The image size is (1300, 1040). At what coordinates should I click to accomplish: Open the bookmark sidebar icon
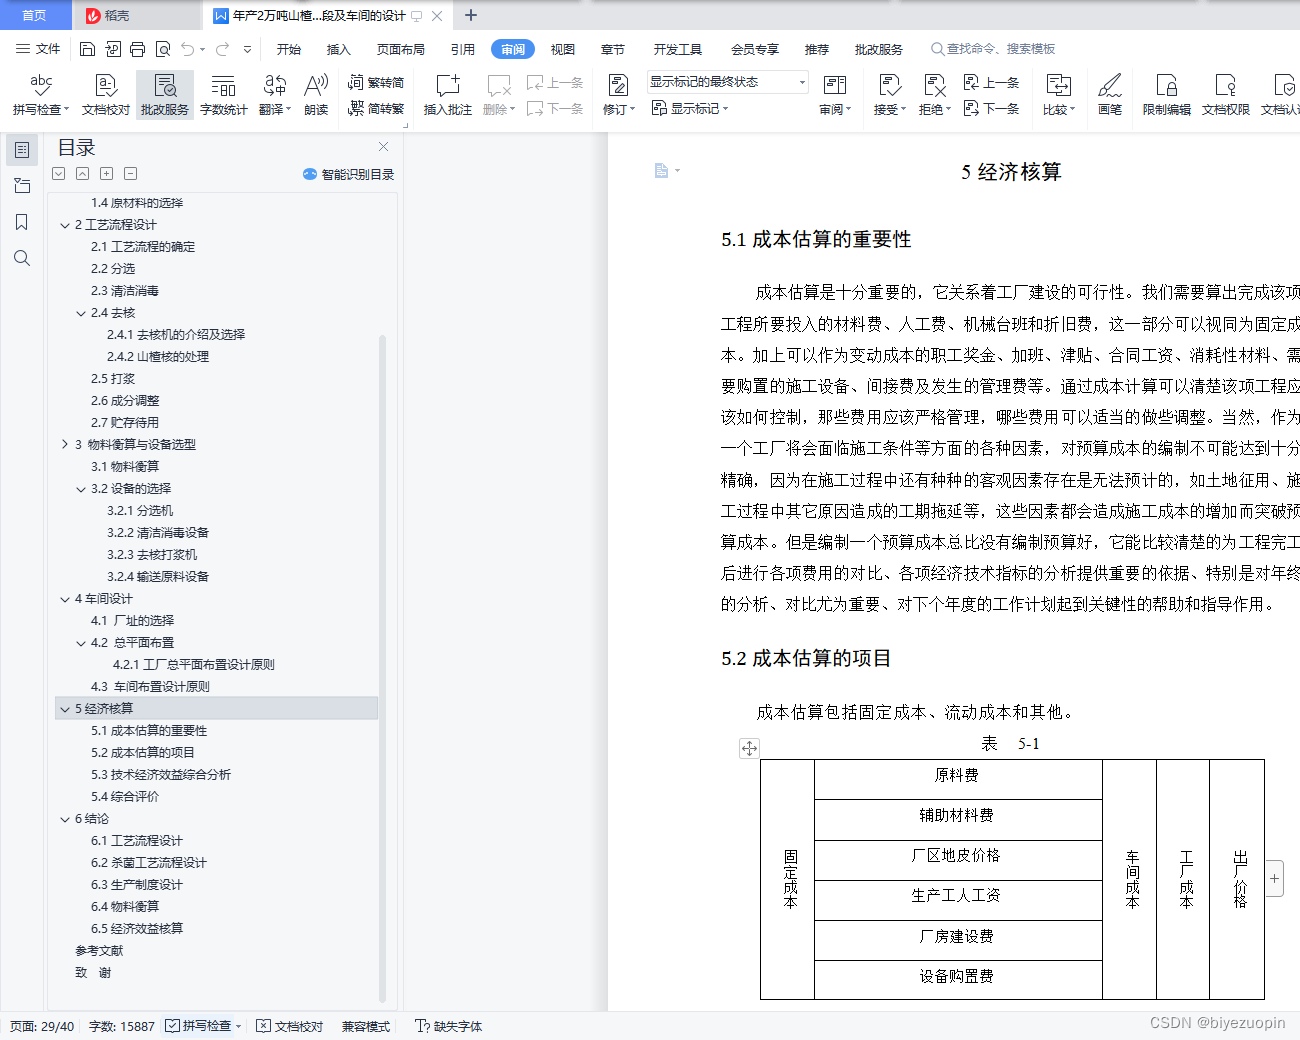tap(22, 222)
